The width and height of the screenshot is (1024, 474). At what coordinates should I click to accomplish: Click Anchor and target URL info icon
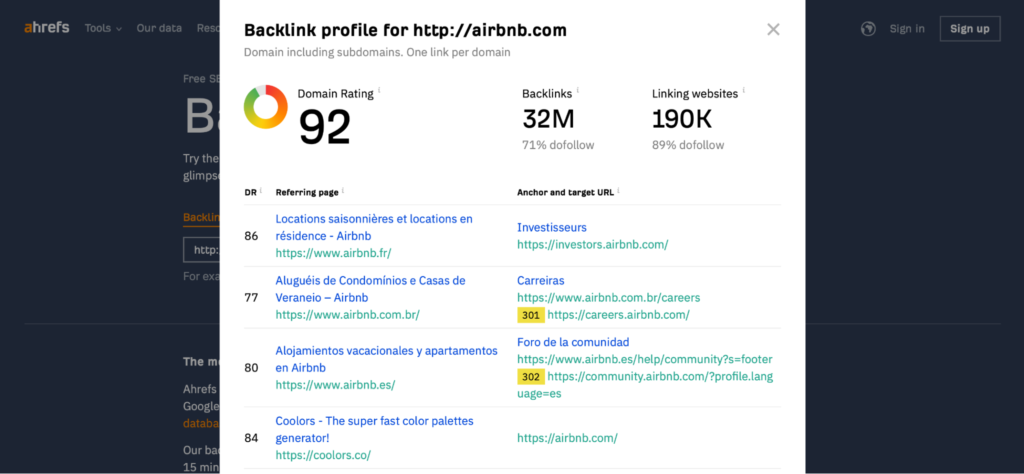click(x=618, y=190)
